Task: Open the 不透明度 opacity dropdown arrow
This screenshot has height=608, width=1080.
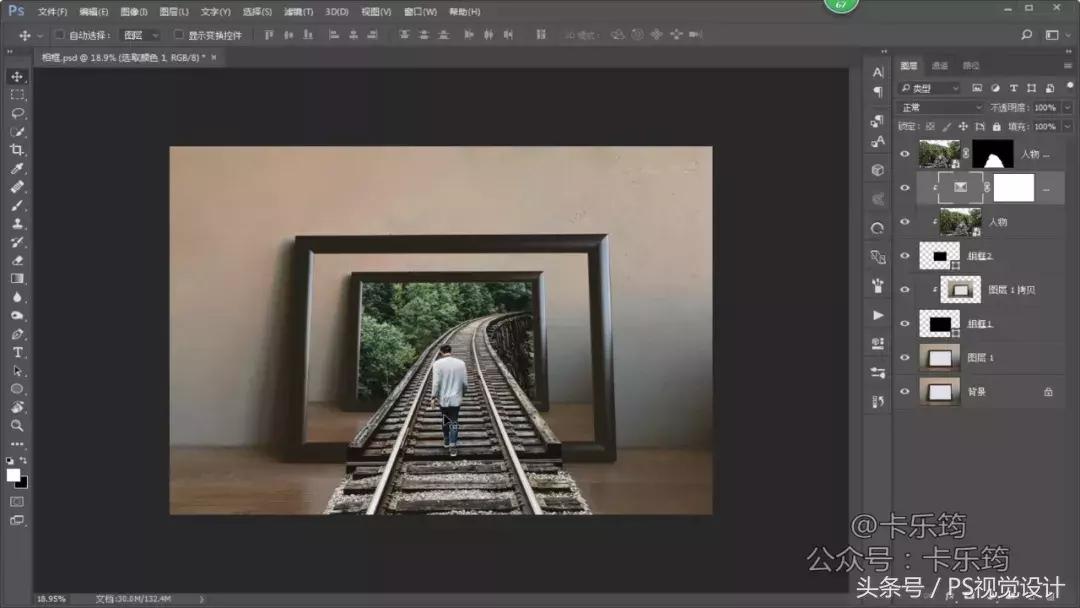Action: [1066, 108]
